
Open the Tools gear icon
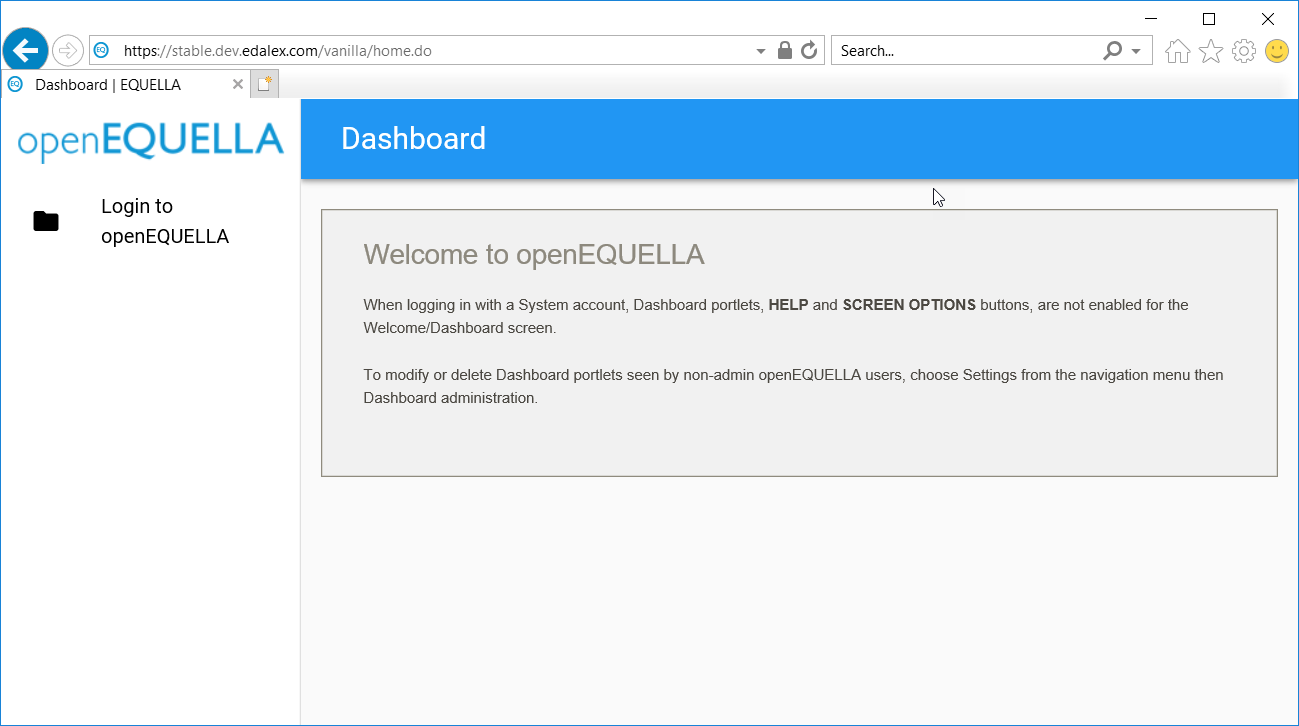(x=1243, y=50)
